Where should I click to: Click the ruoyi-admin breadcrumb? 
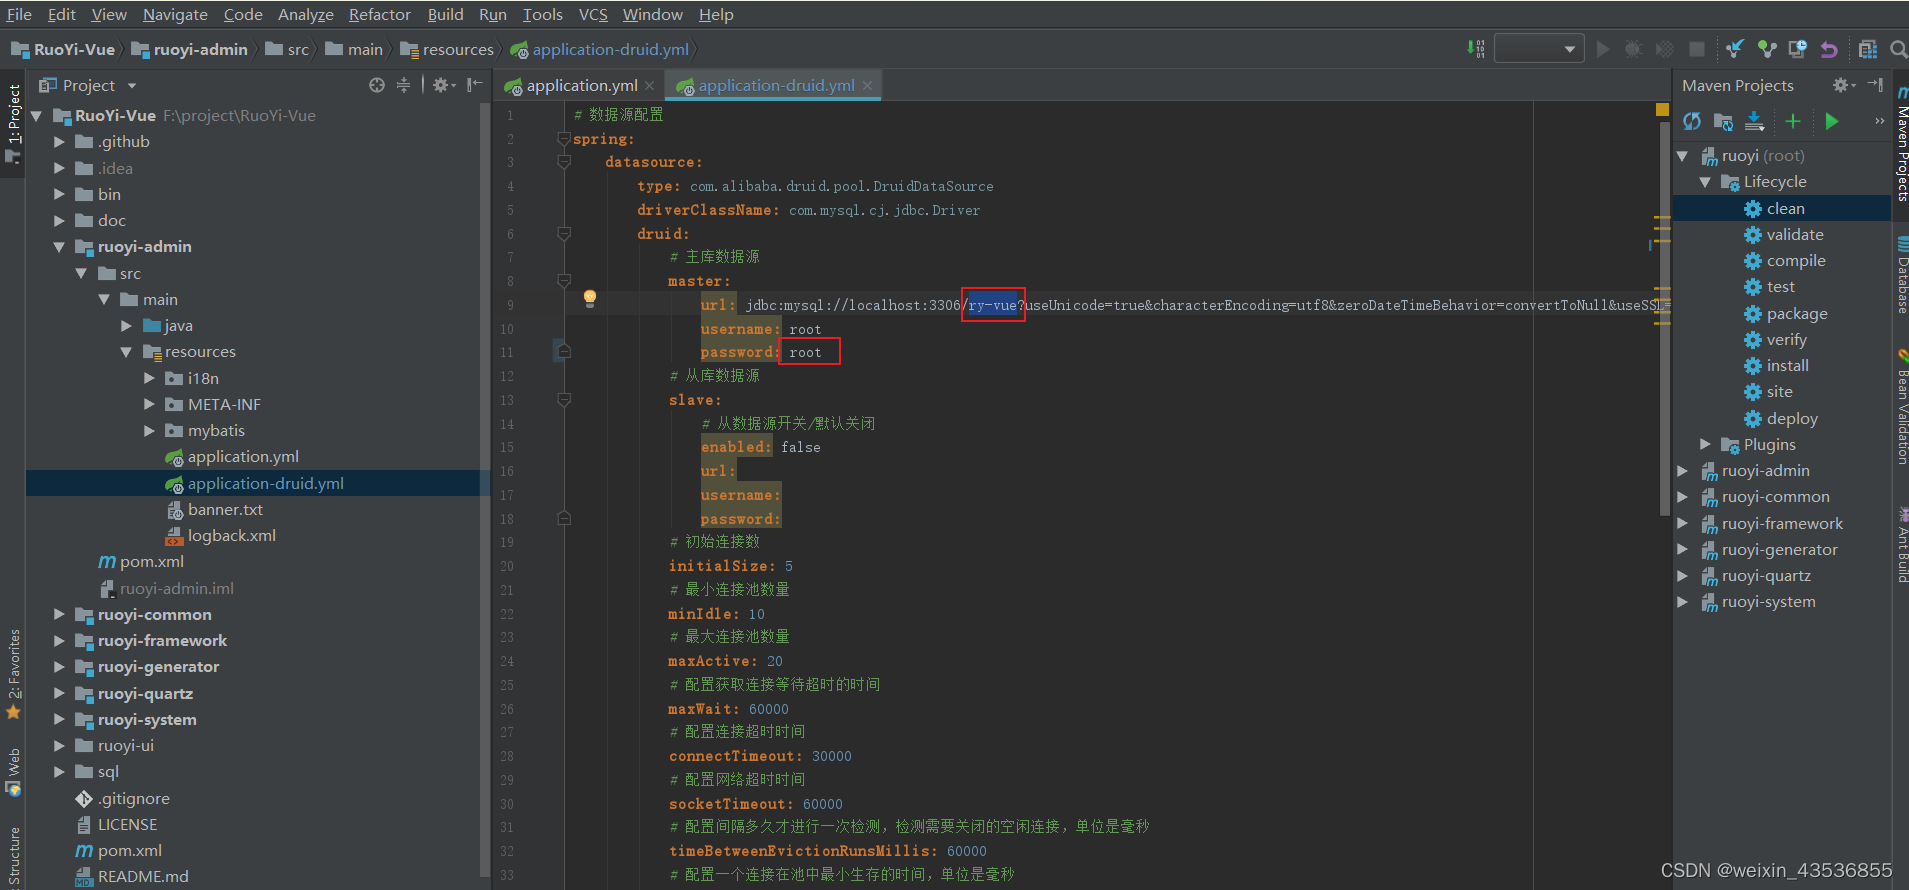[x=189, y=49]
